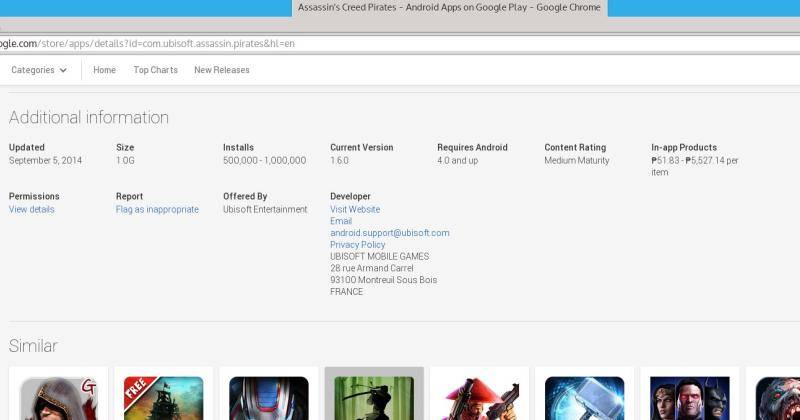Click the address bar URL
The height and width of the screenshot is (420, 800).
point(147,43)
